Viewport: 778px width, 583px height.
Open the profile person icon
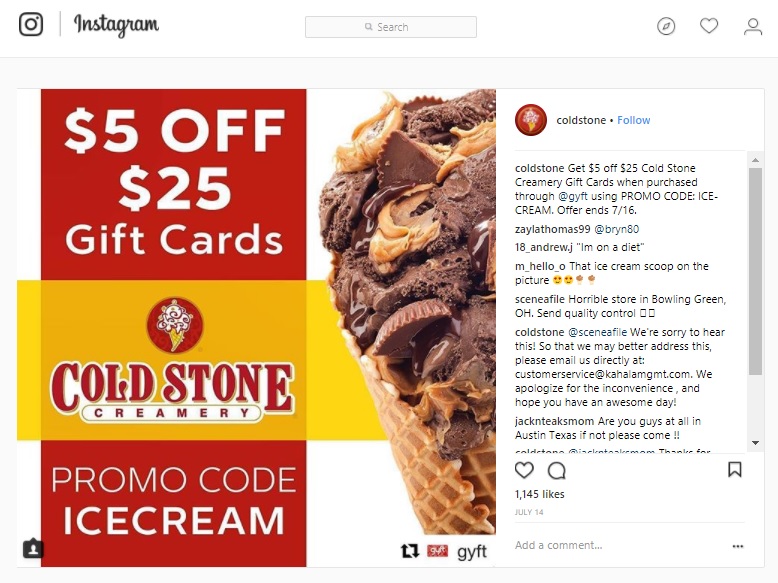[753, 26]
